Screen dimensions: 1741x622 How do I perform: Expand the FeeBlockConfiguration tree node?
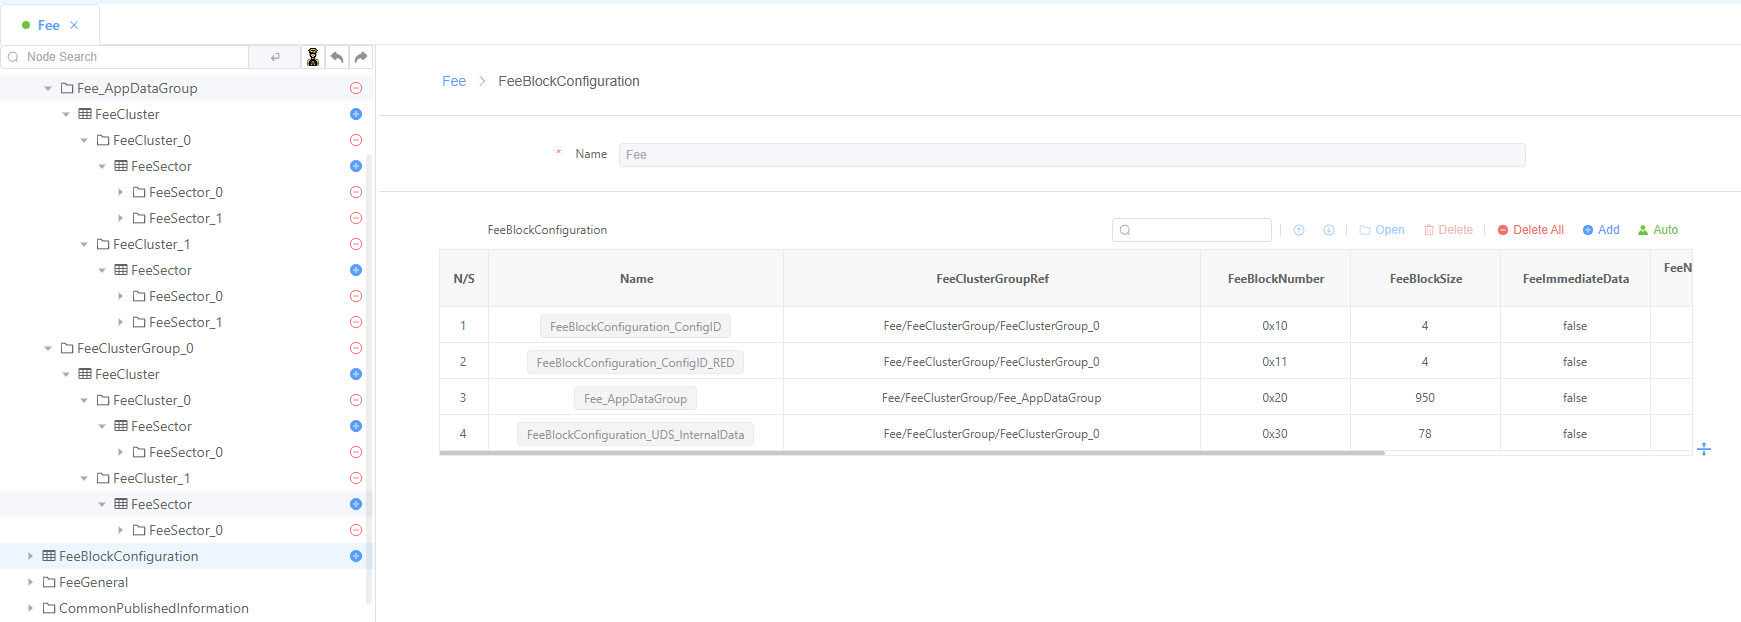point(30,556)
